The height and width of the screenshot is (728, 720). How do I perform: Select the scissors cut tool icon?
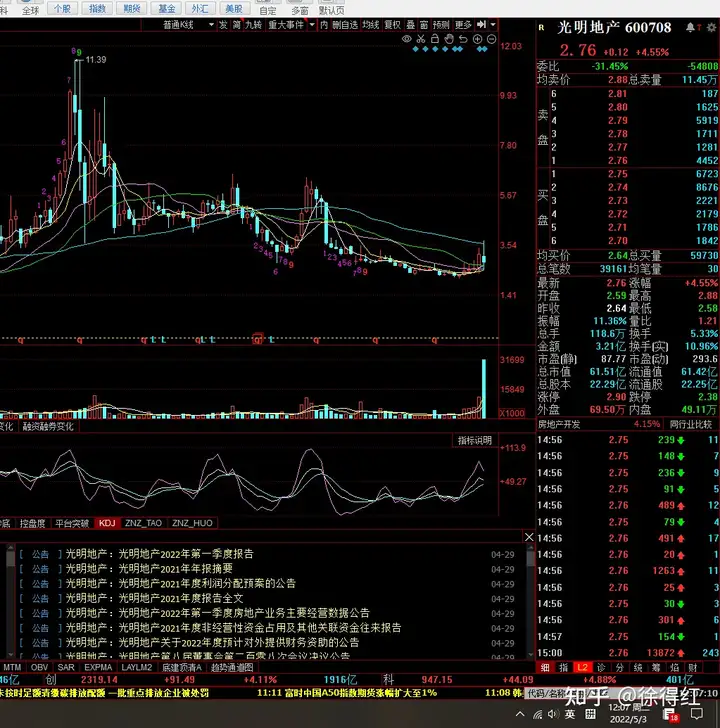click(421, 39)
